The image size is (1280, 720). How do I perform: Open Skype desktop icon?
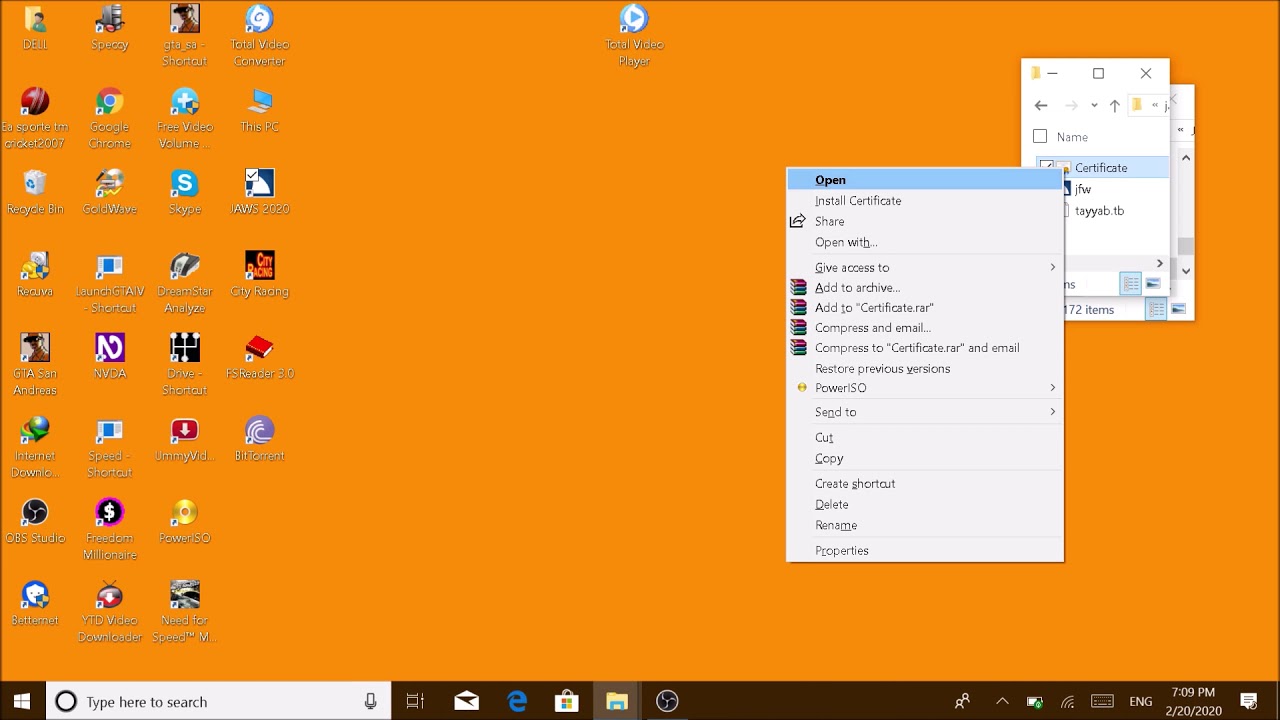coord(184,192)
